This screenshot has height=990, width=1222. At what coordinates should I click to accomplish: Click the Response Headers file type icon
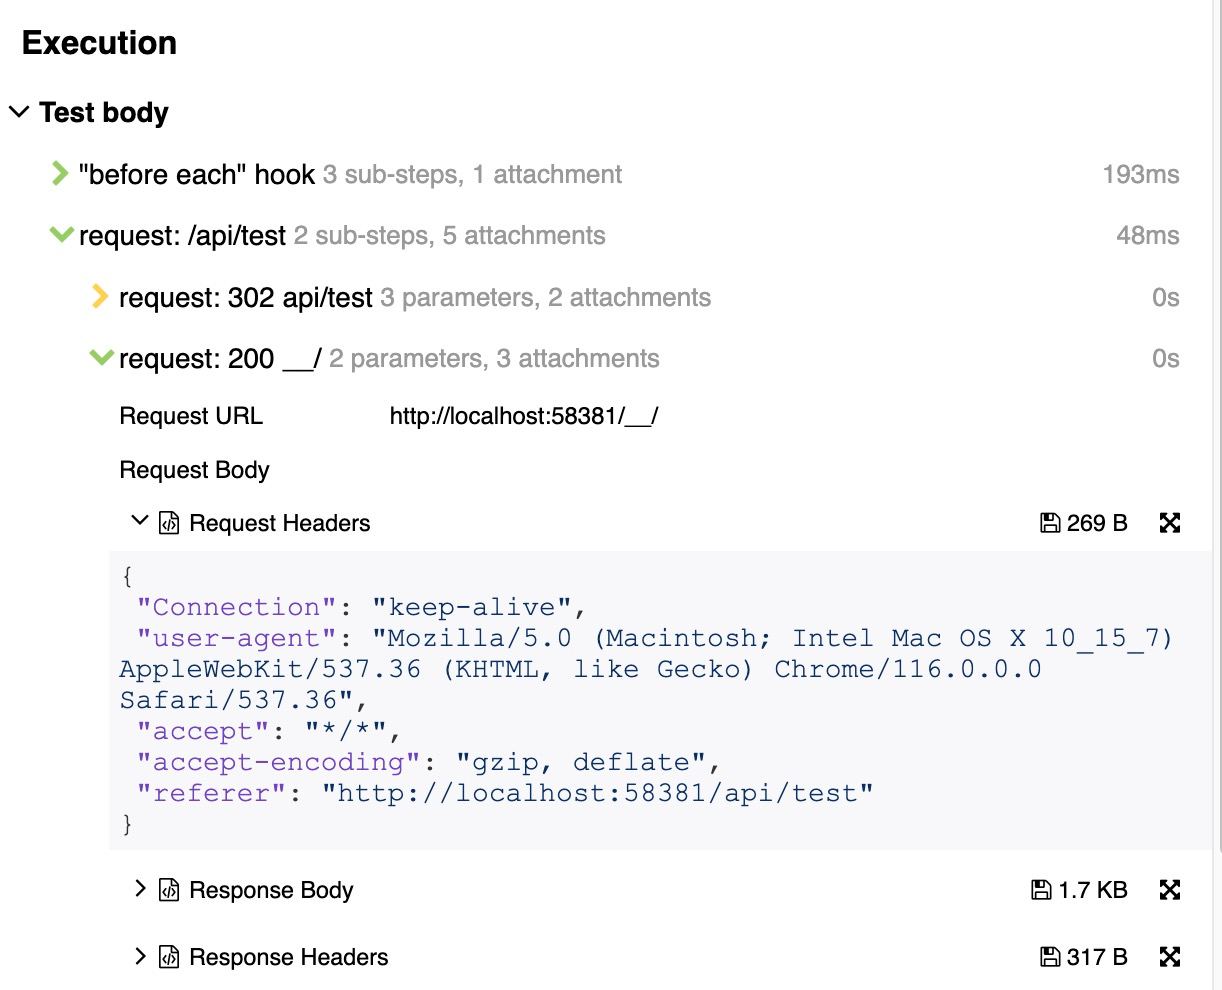169,957
